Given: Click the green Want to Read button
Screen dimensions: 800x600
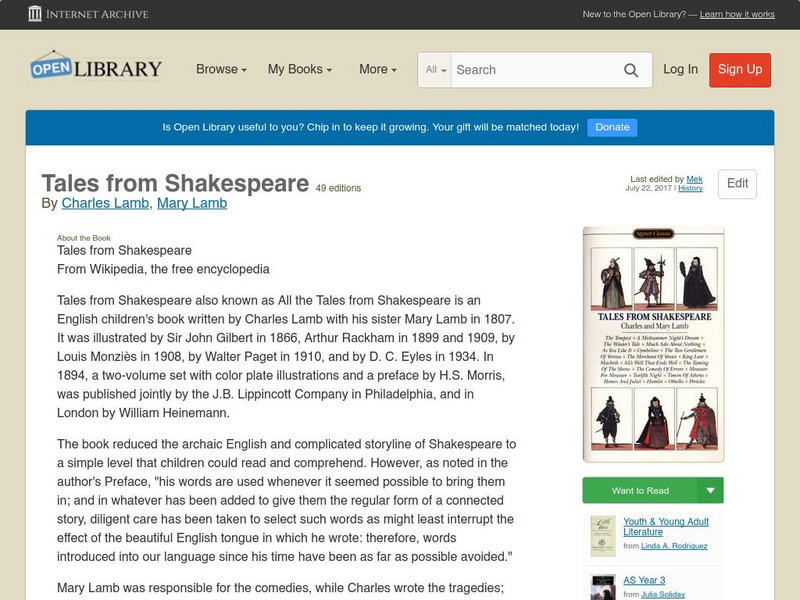Looking at the screenshot, I should point(640,490).
